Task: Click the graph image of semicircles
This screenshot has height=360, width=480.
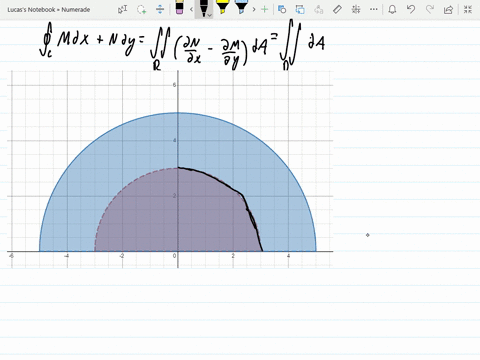Action: pyautogui.click(x=170, y=169)
